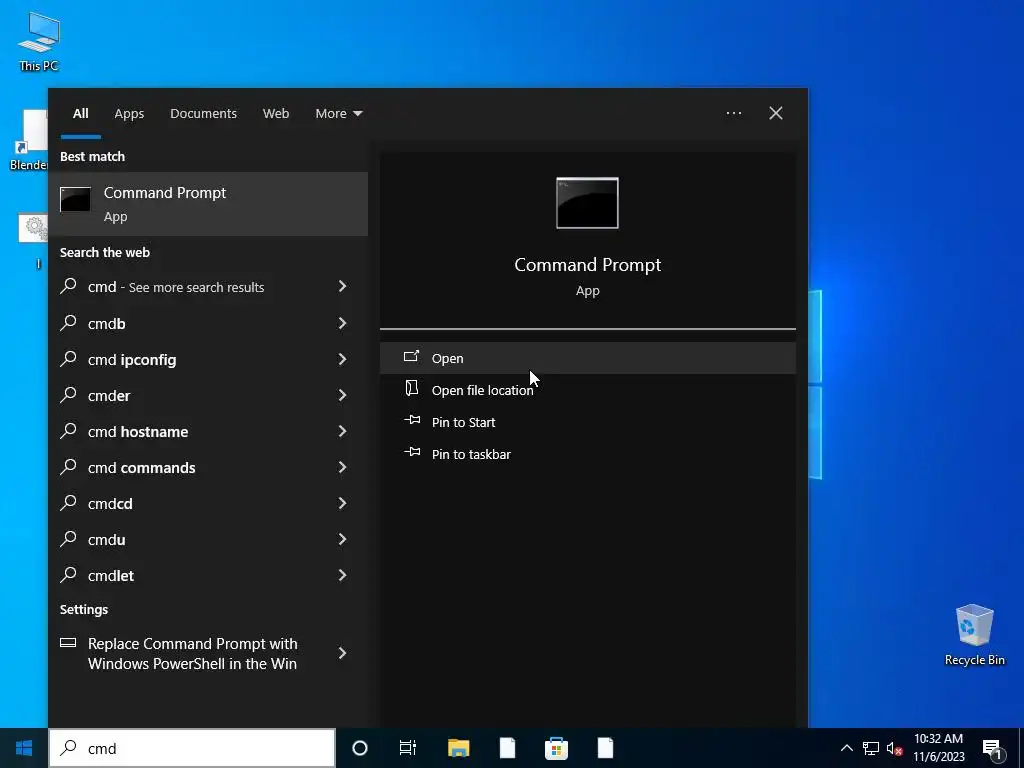Expand the arrow next to 'cmd ipconfig'
1024x768 pixels.
click(342, 359)
